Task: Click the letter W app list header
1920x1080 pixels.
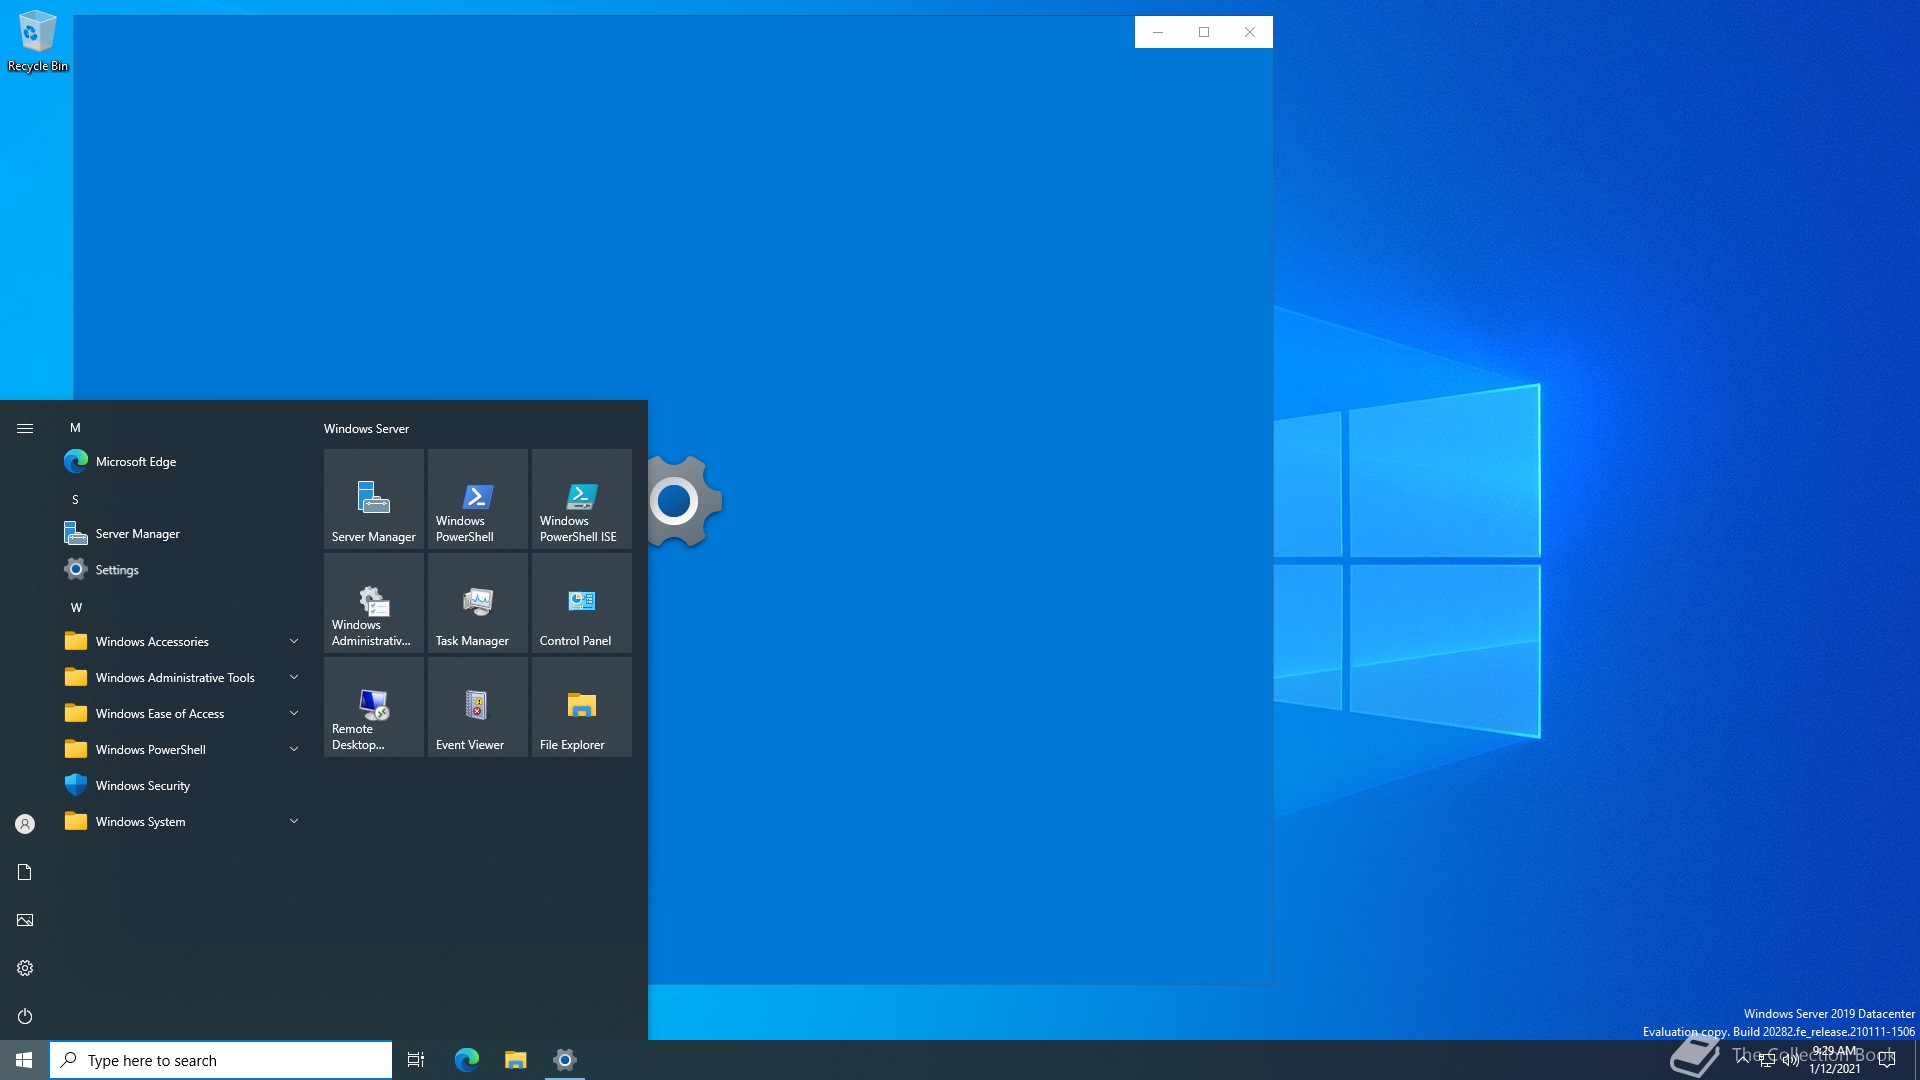Action: click(x=76, y=607)
